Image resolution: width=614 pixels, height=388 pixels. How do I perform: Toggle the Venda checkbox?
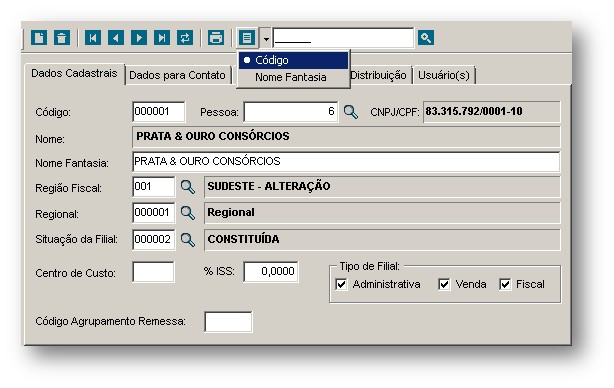tap(444, 285)
